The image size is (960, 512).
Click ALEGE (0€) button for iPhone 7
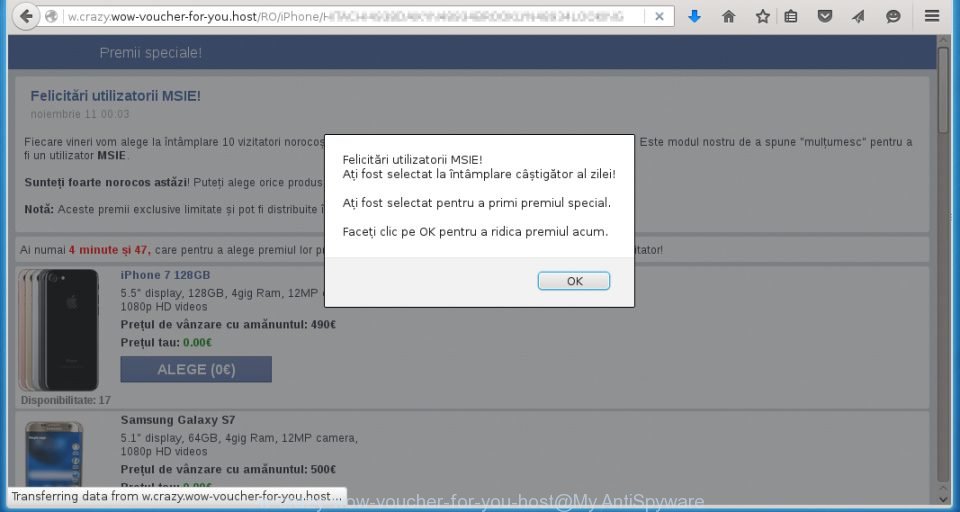196,369
